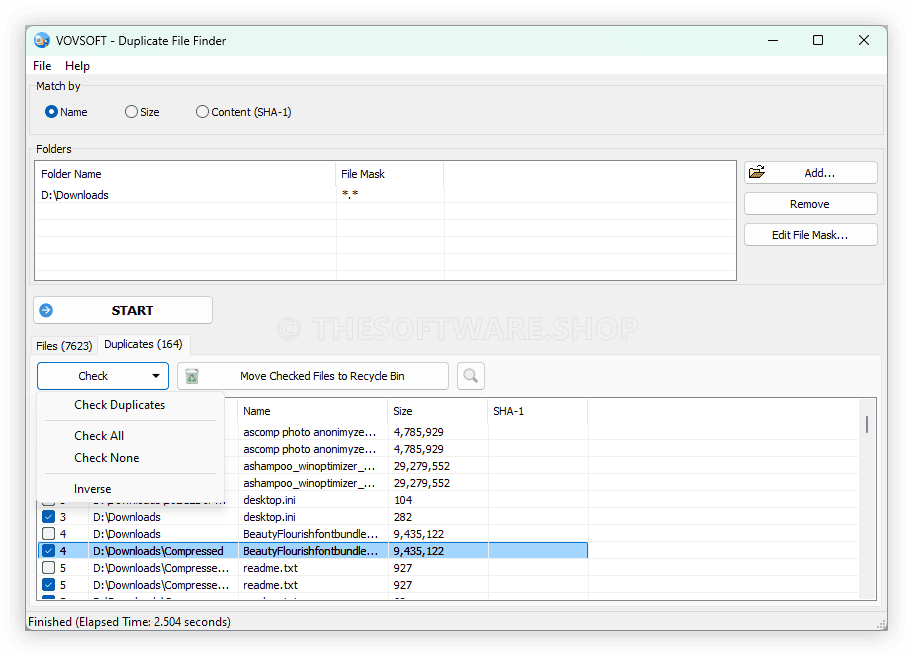
Task: Untick the second checked readme.txt row checkbox
Action: (x=48, y=584)
